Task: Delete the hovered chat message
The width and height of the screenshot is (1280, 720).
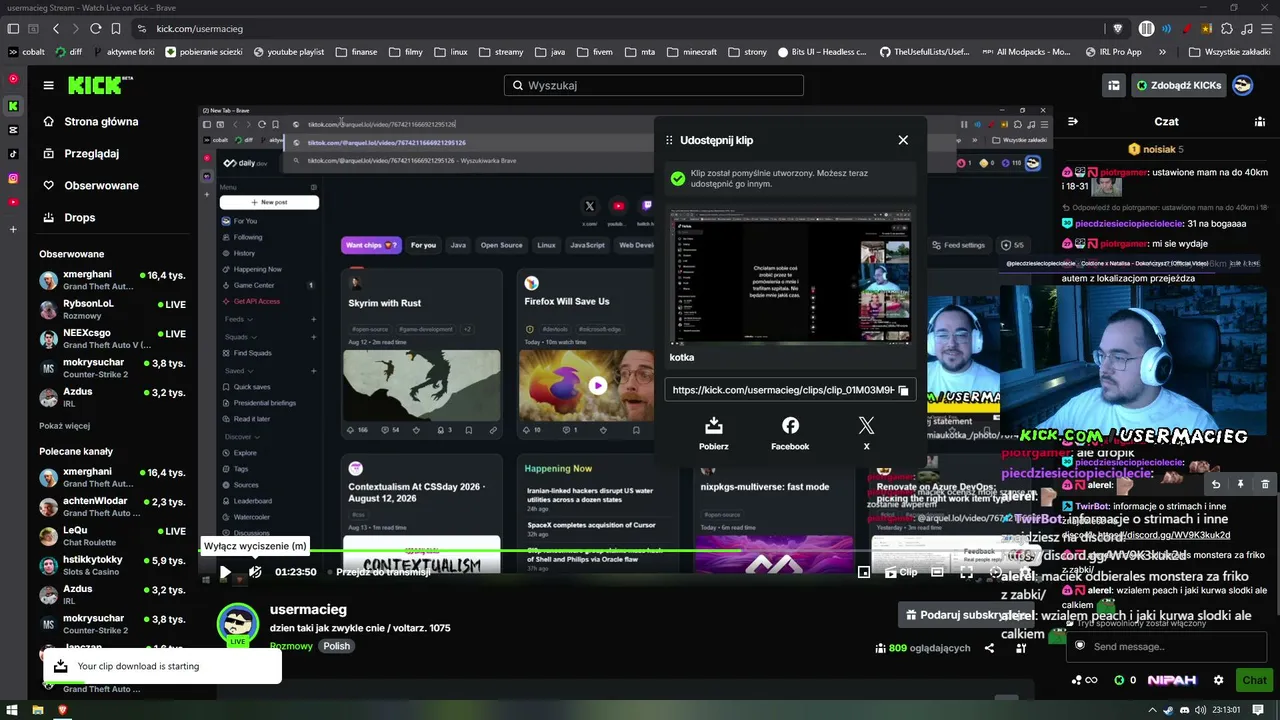Action: pos(1265,484)
